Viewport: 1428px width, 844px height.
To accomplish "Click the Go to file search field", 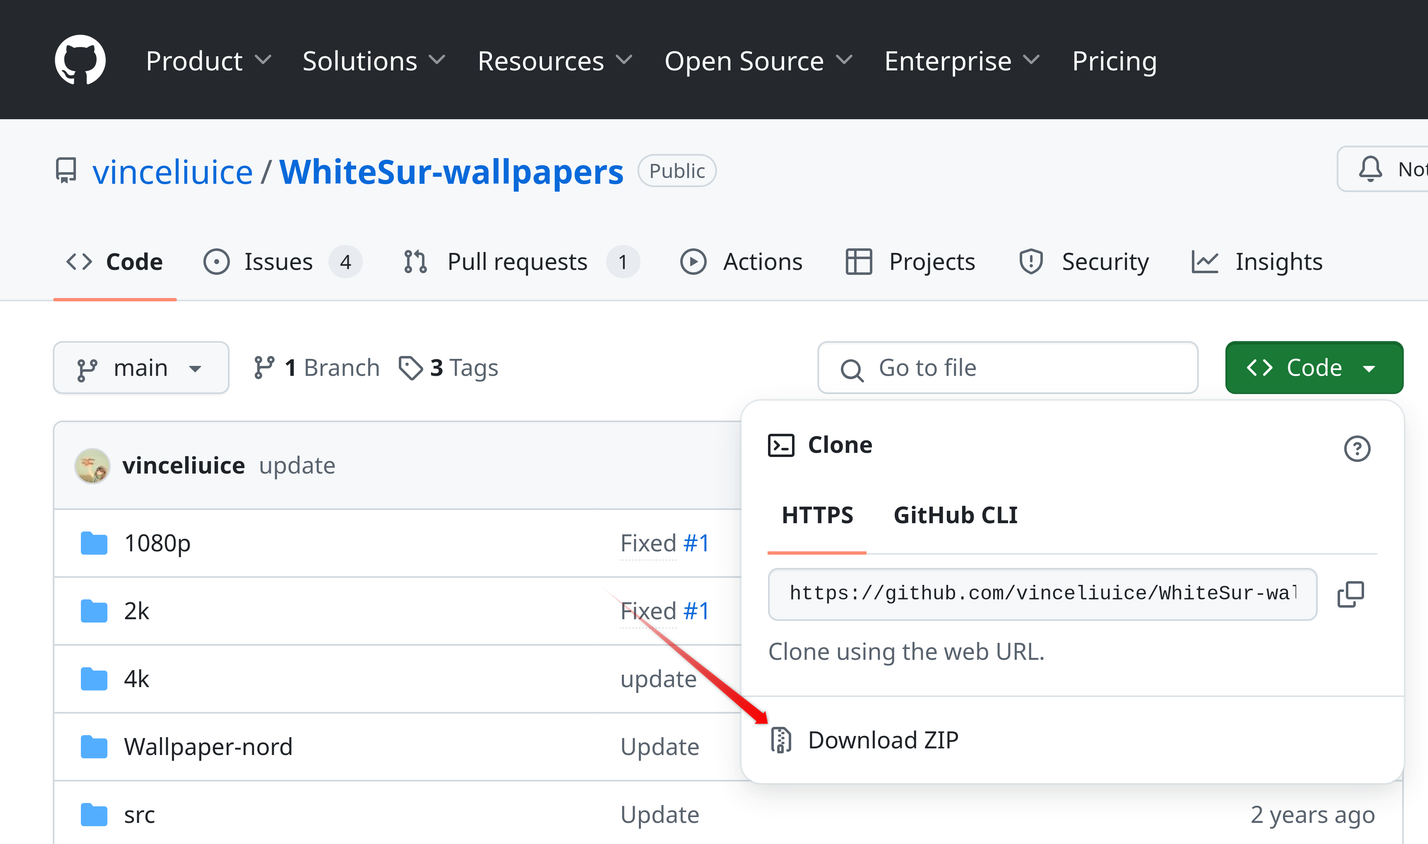I will tap(1008, 368).
